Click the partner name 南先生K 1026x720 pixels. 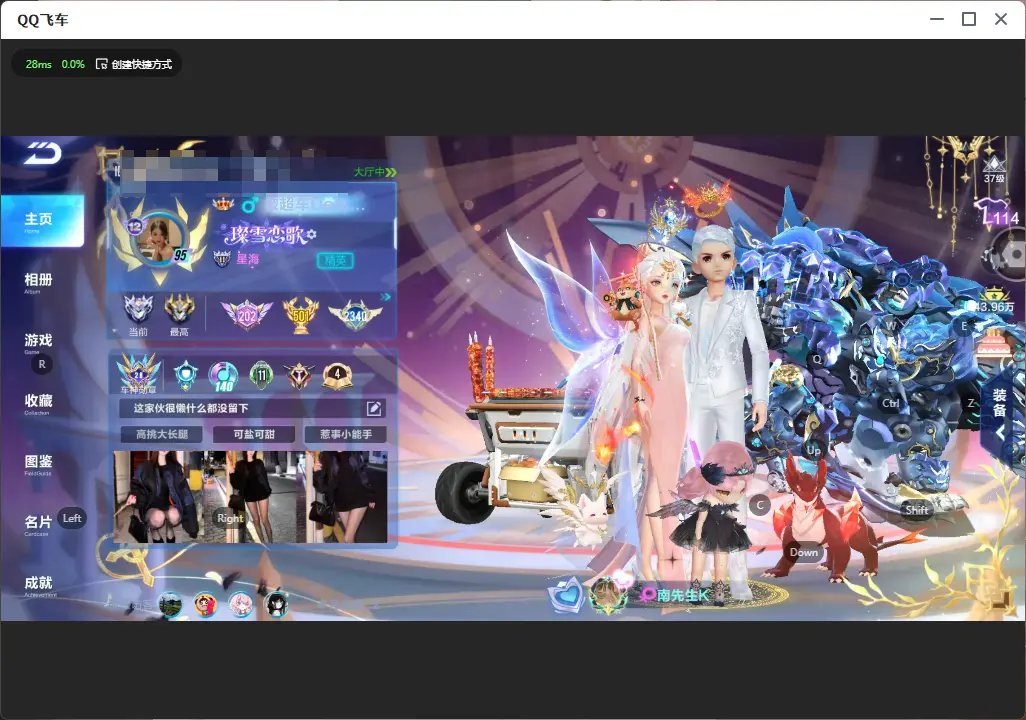(682, 595)
